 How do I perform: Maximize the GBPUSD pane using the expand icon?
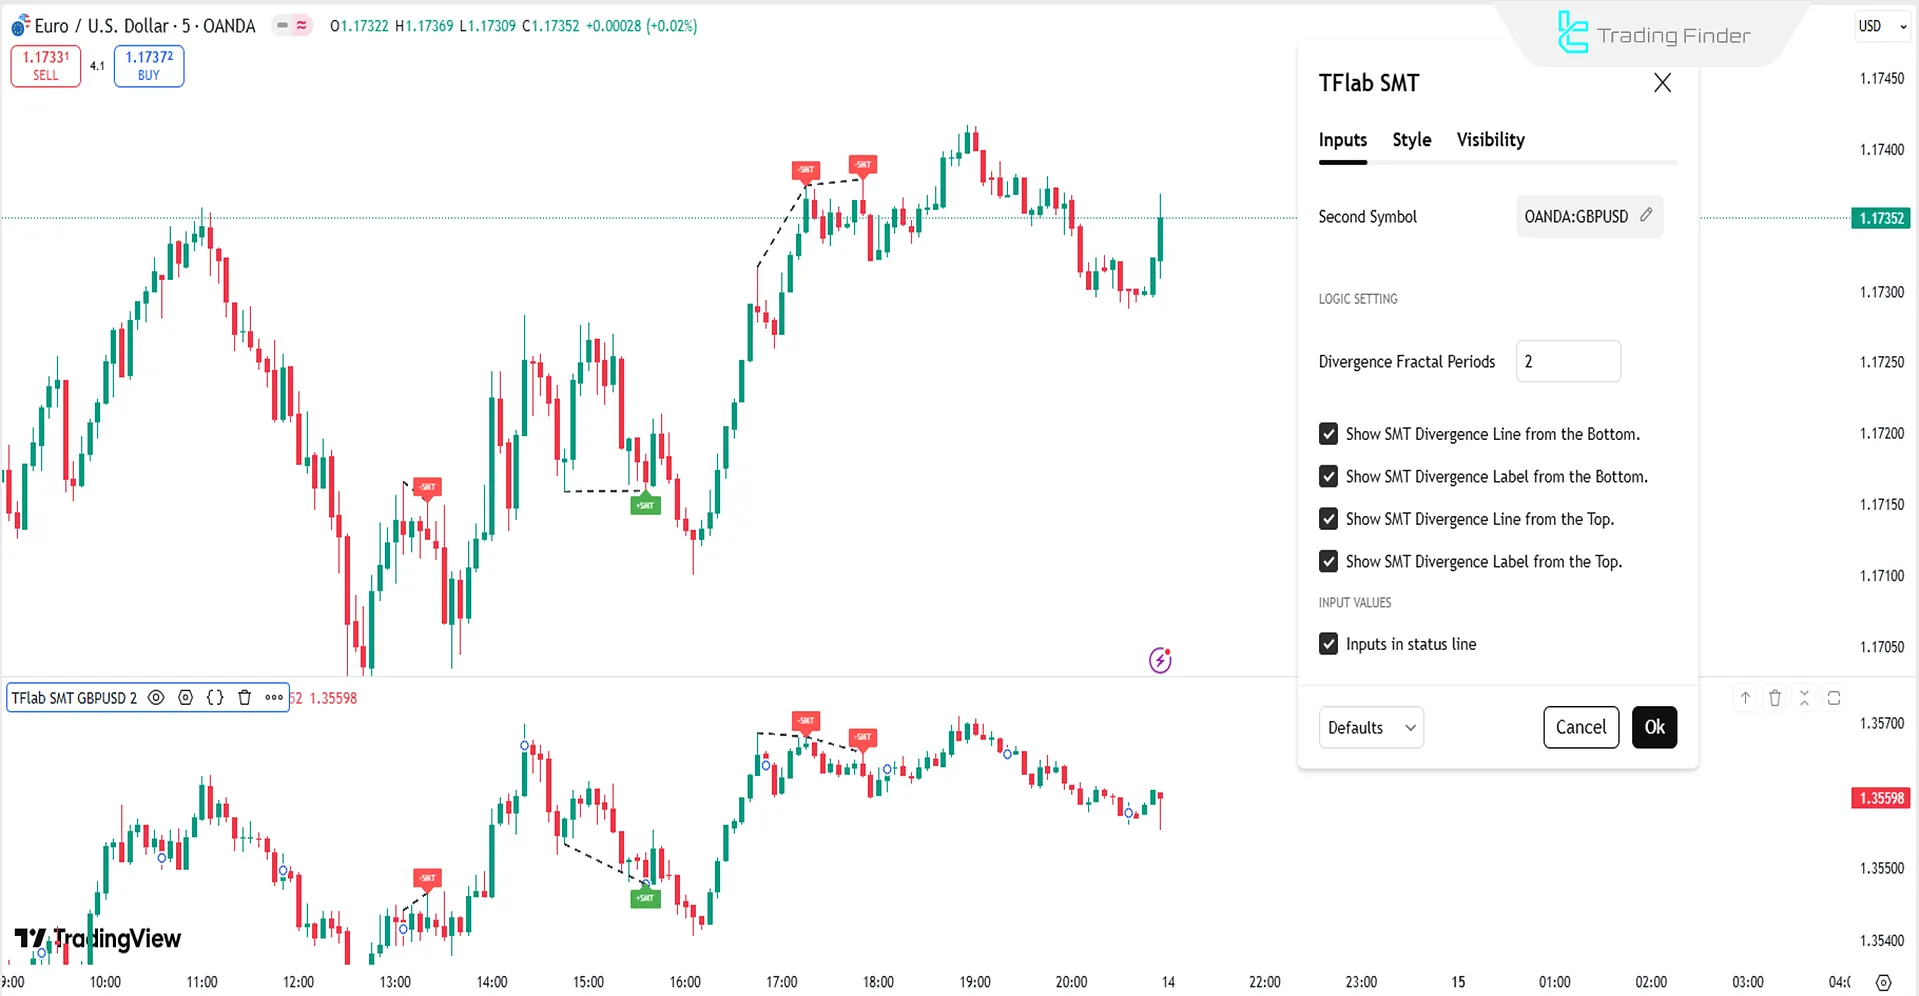1835,697
